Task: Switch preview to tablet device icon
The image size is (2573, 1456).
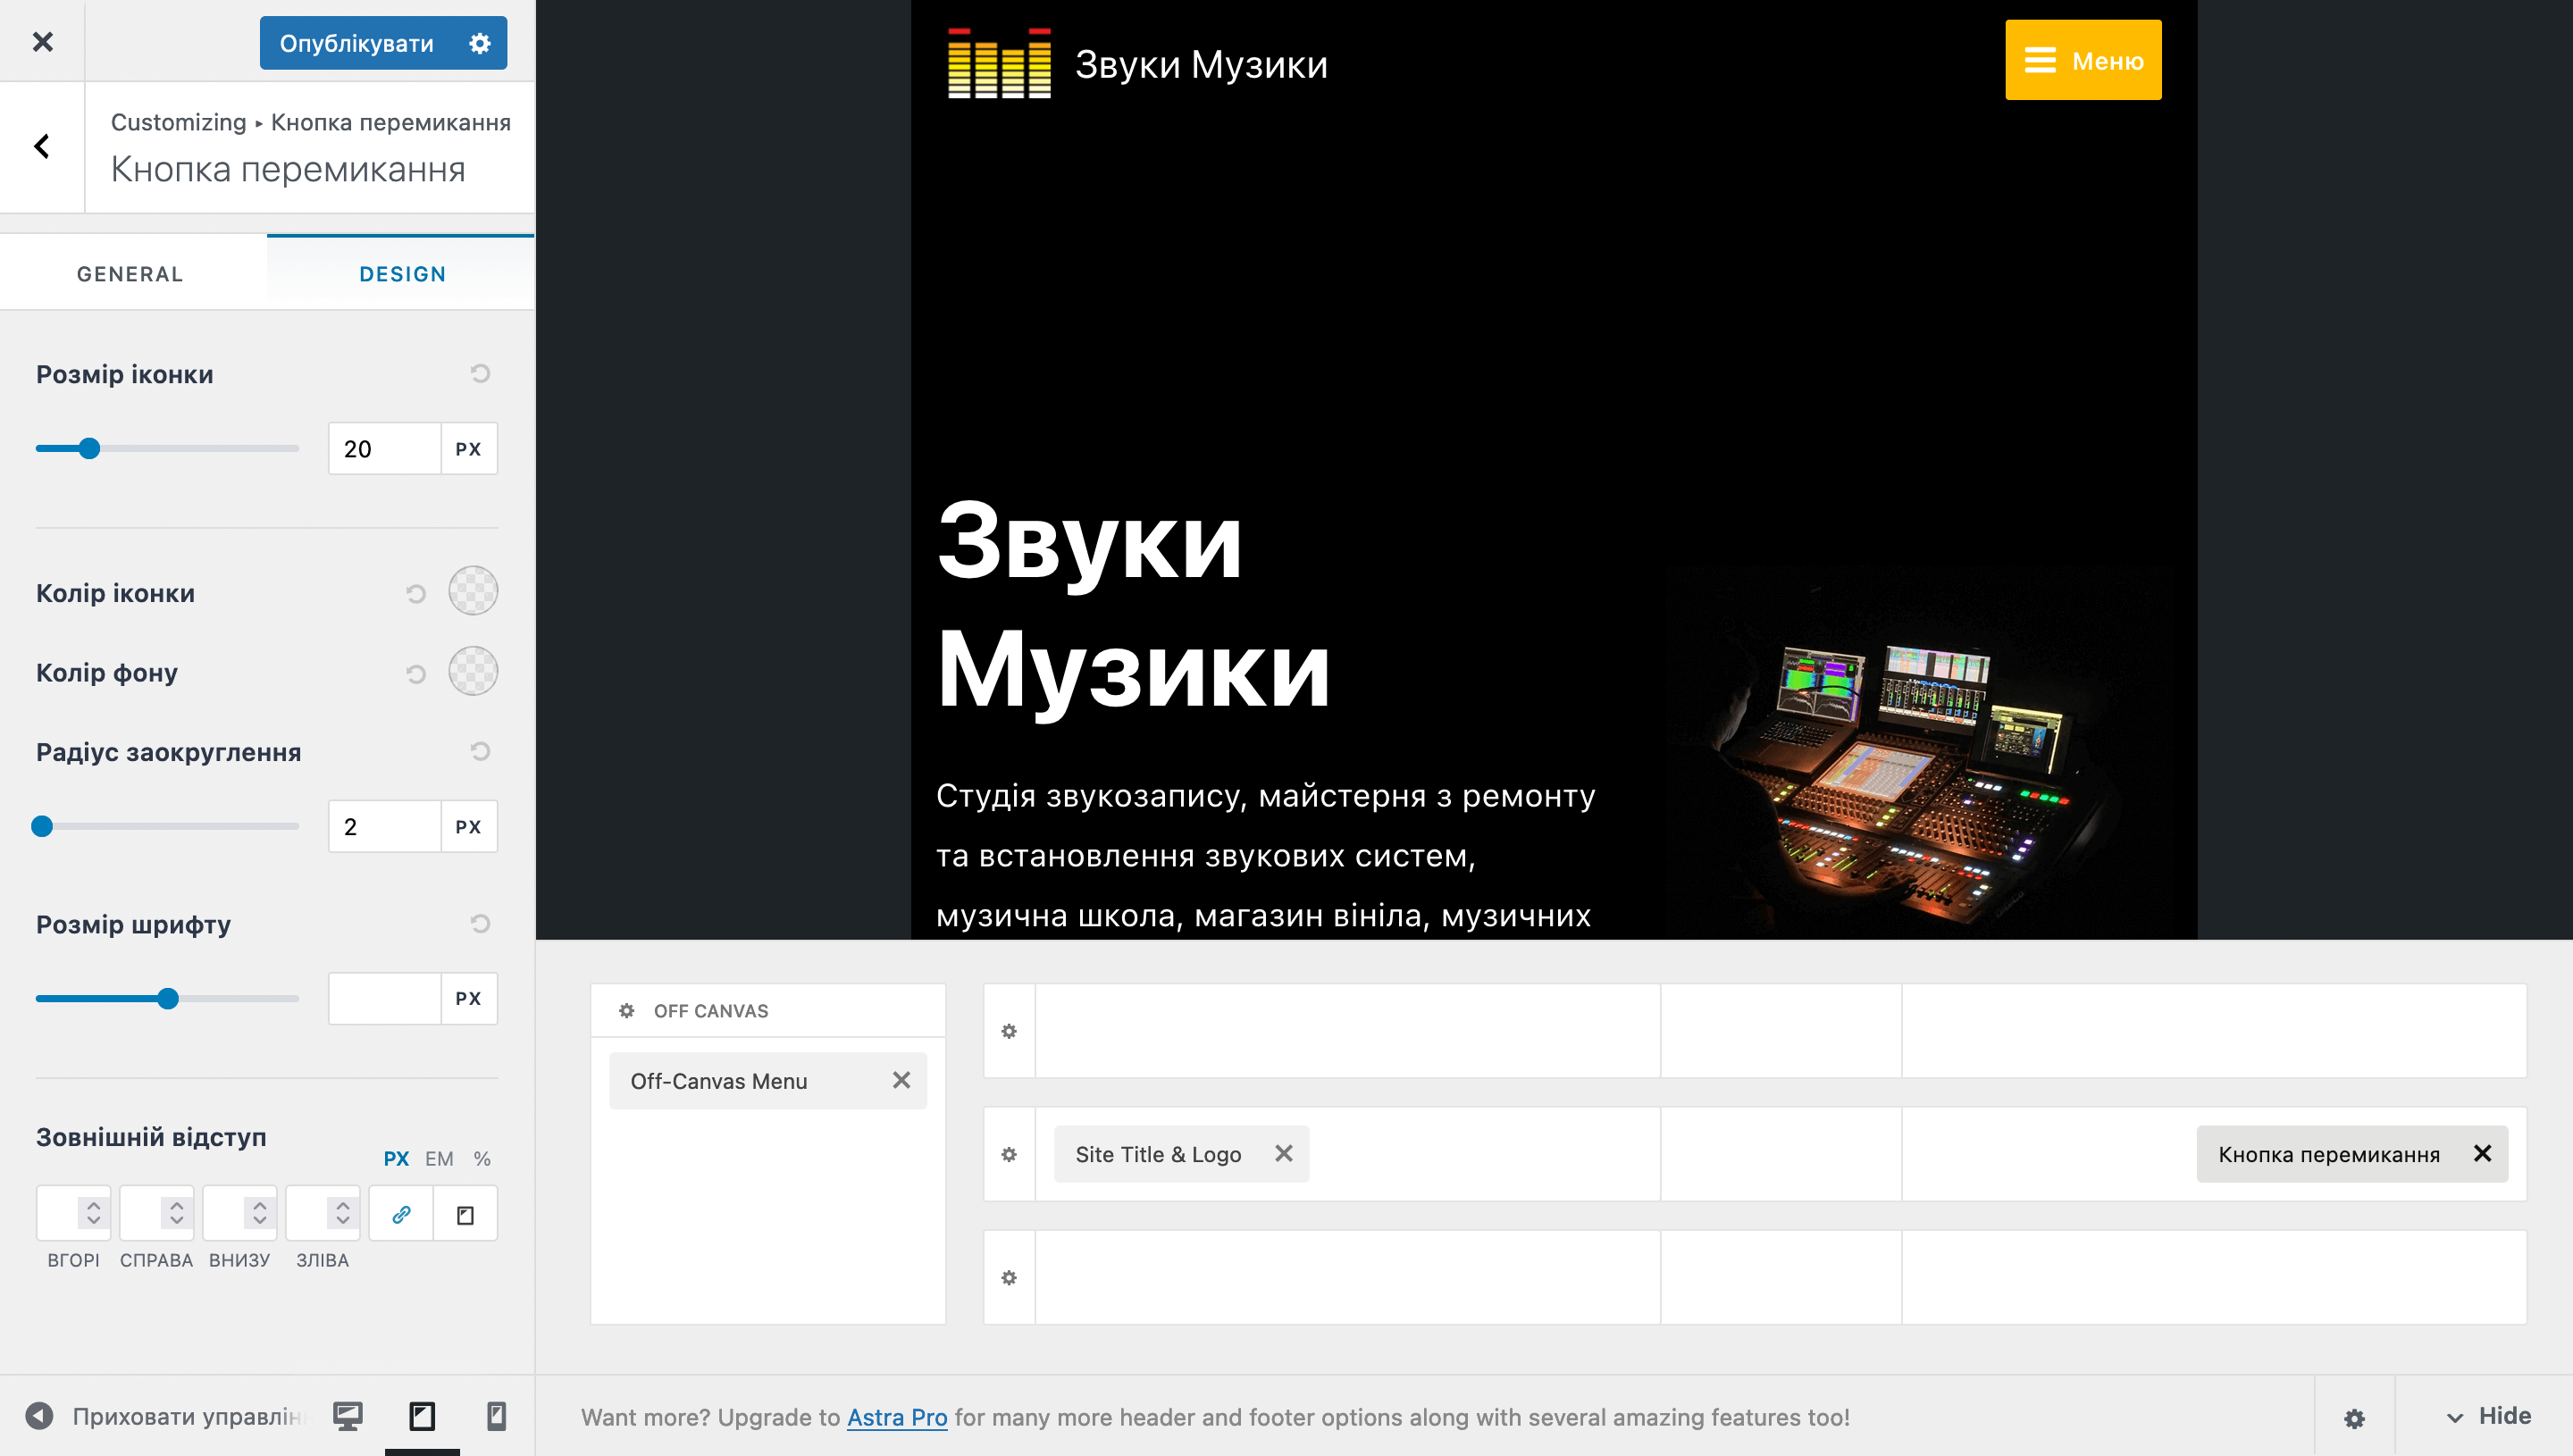Action: pos(422,1416)
